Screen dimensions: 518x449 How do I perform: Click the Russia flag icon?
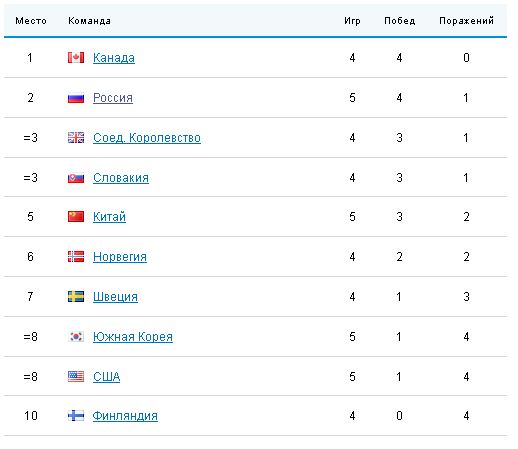point(76,98)
